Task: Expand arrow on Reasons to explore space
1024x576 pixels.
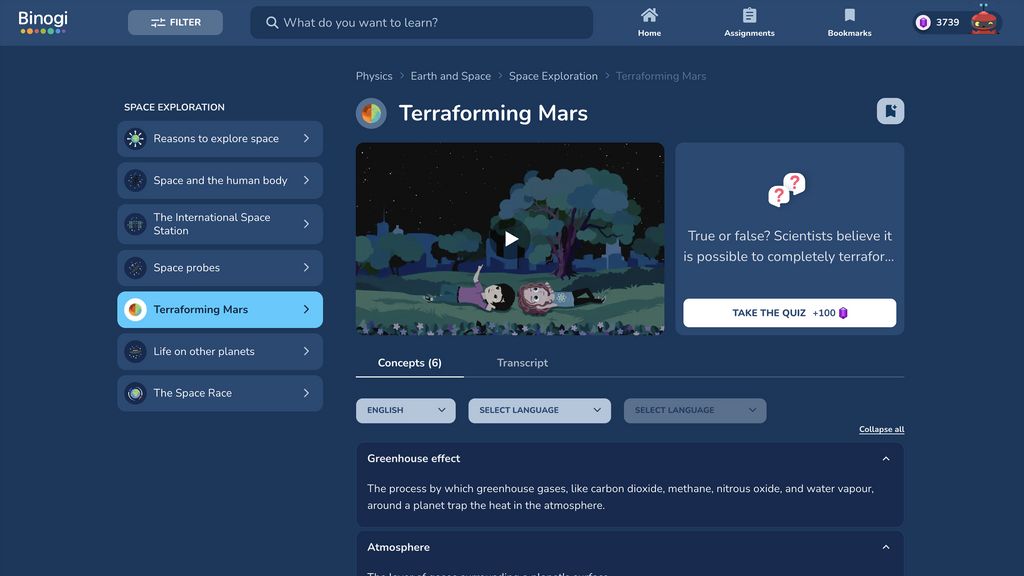Action: [x=306, y=138]
